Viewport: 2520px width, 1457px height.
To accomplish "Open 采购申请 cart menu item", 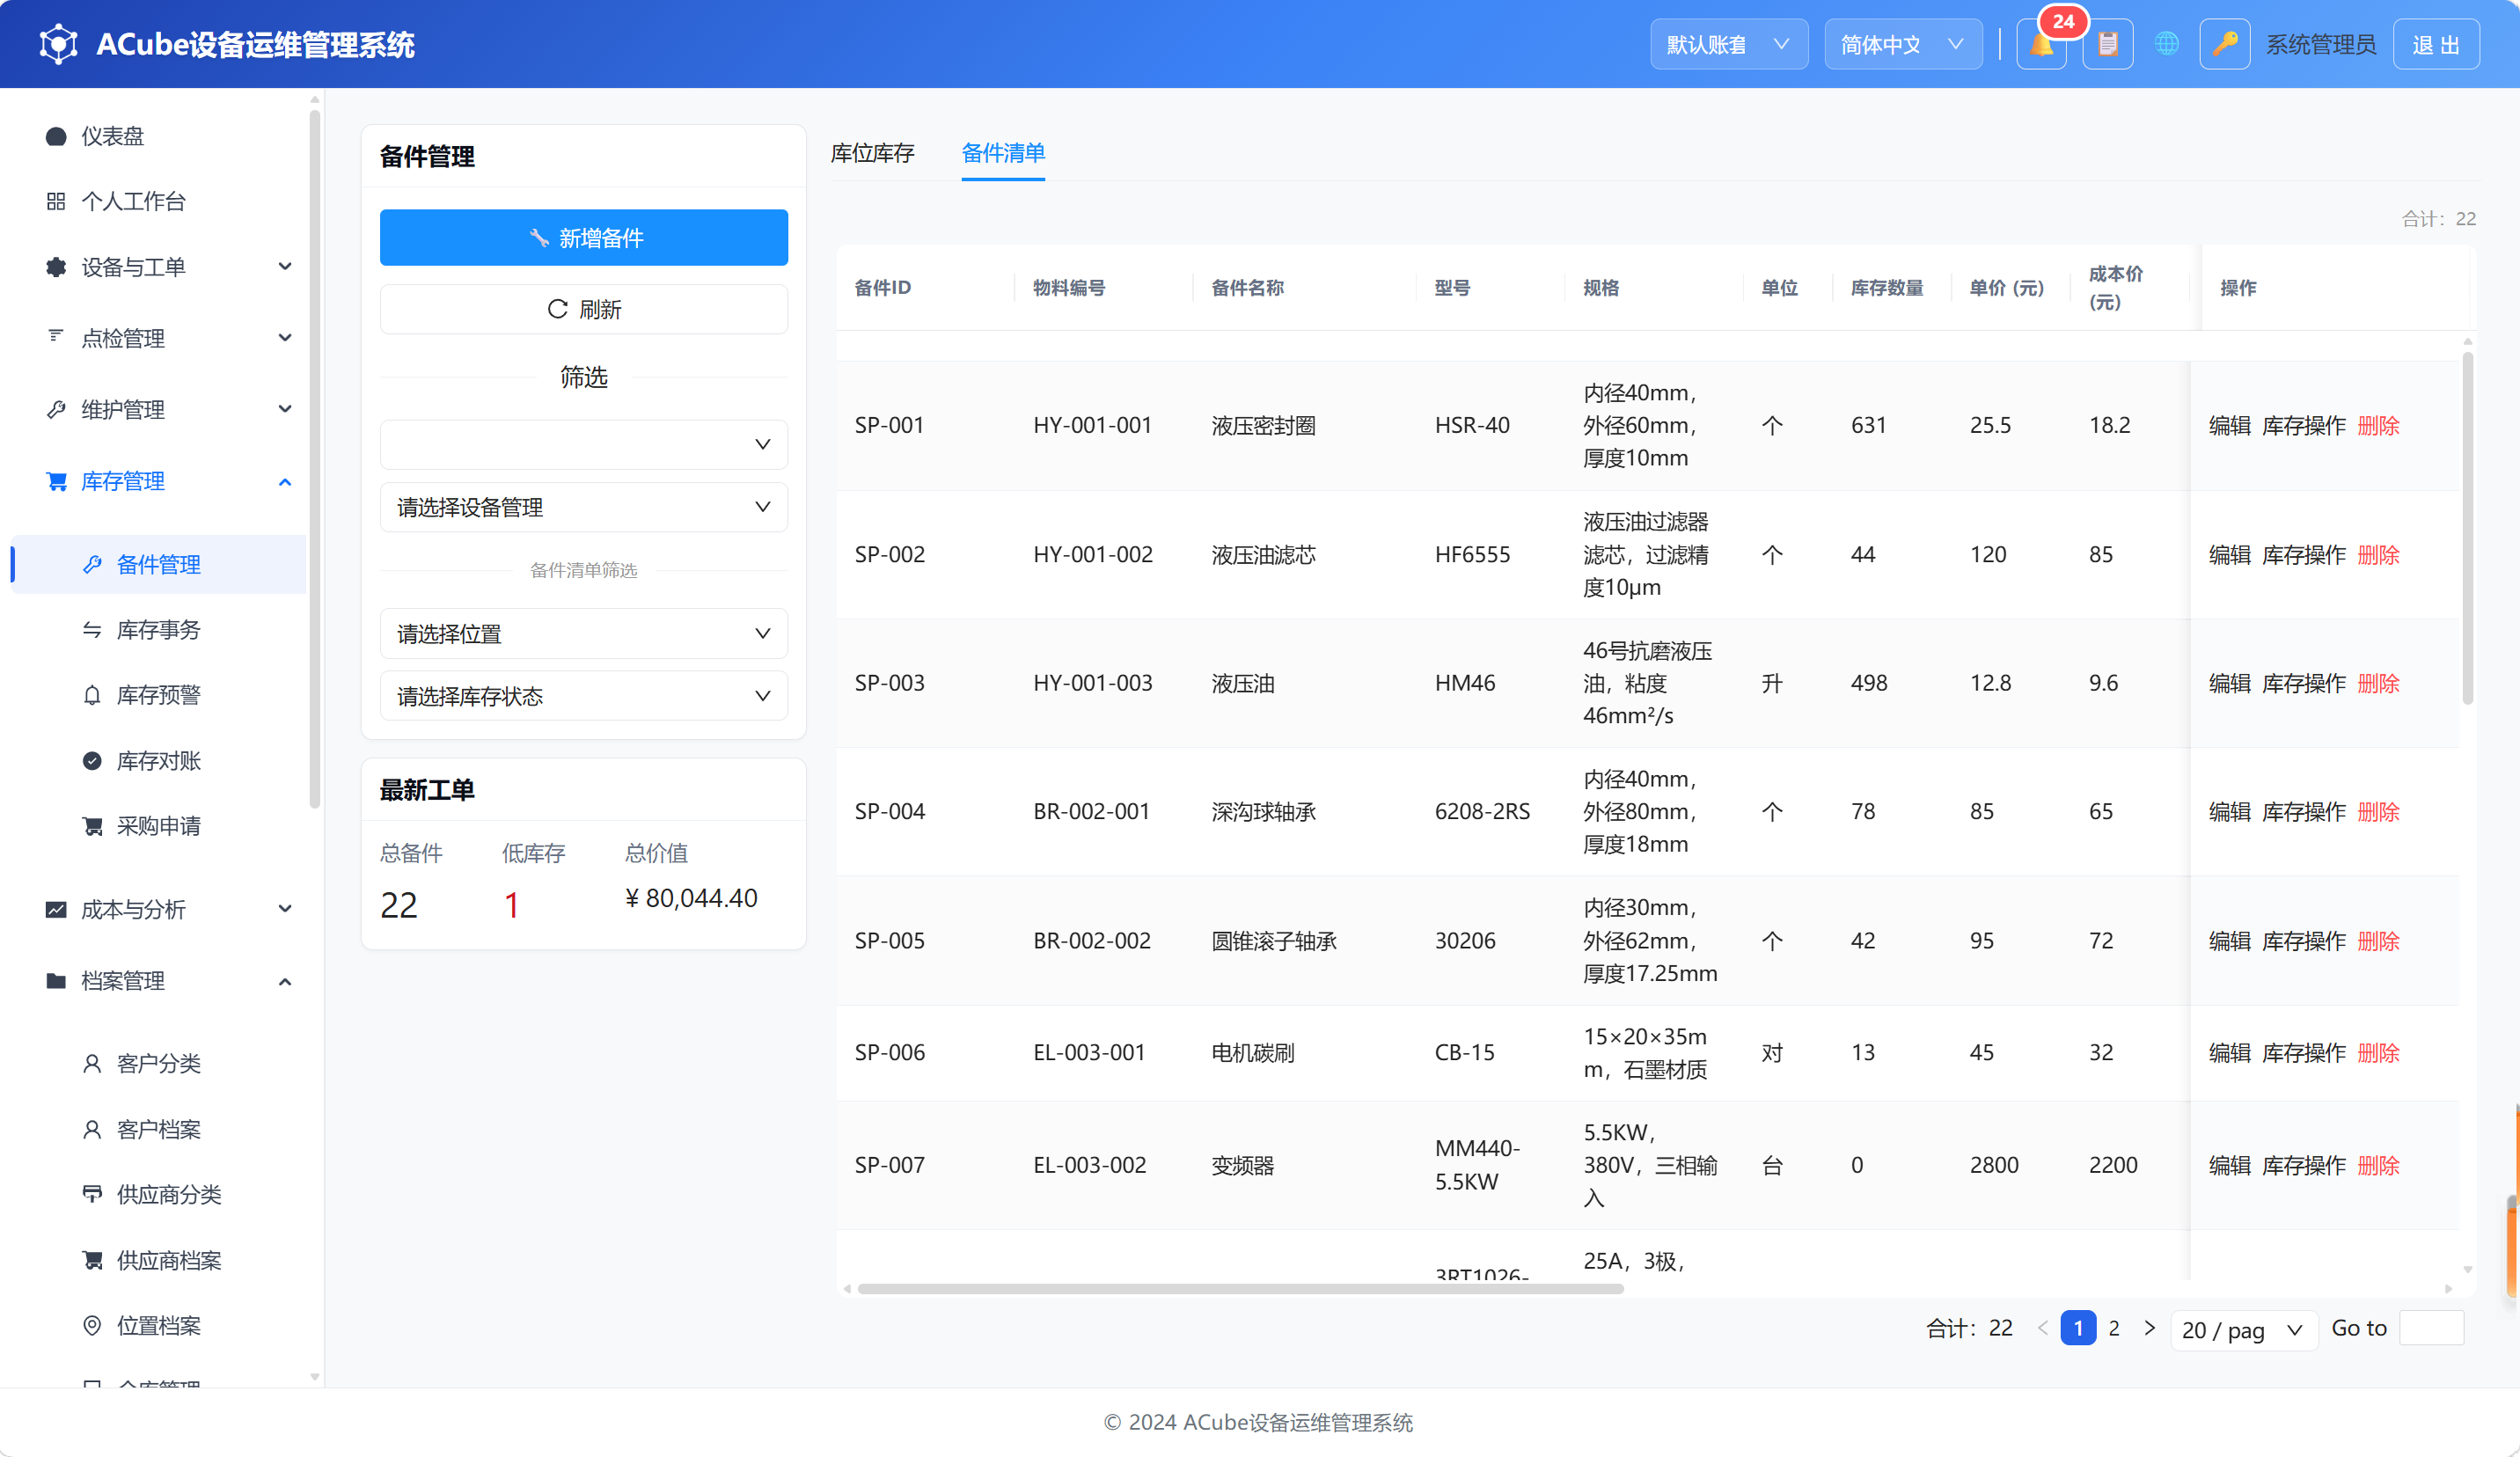I will click(x=160, y=826).
